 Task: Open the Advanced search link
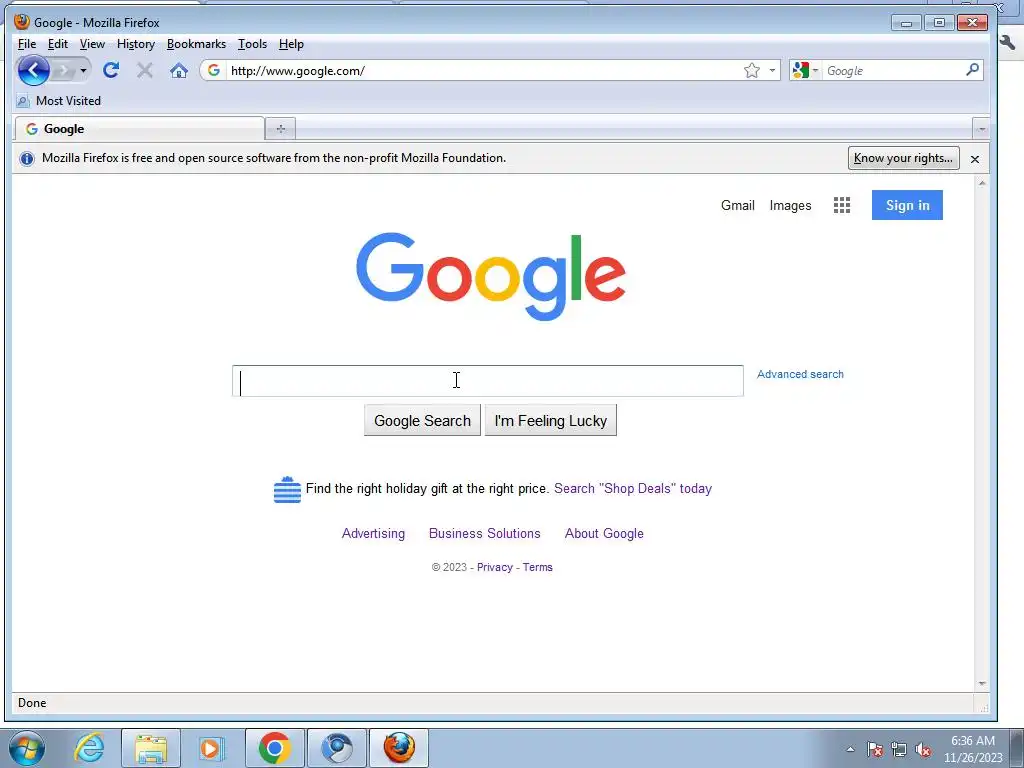[800, 374]
